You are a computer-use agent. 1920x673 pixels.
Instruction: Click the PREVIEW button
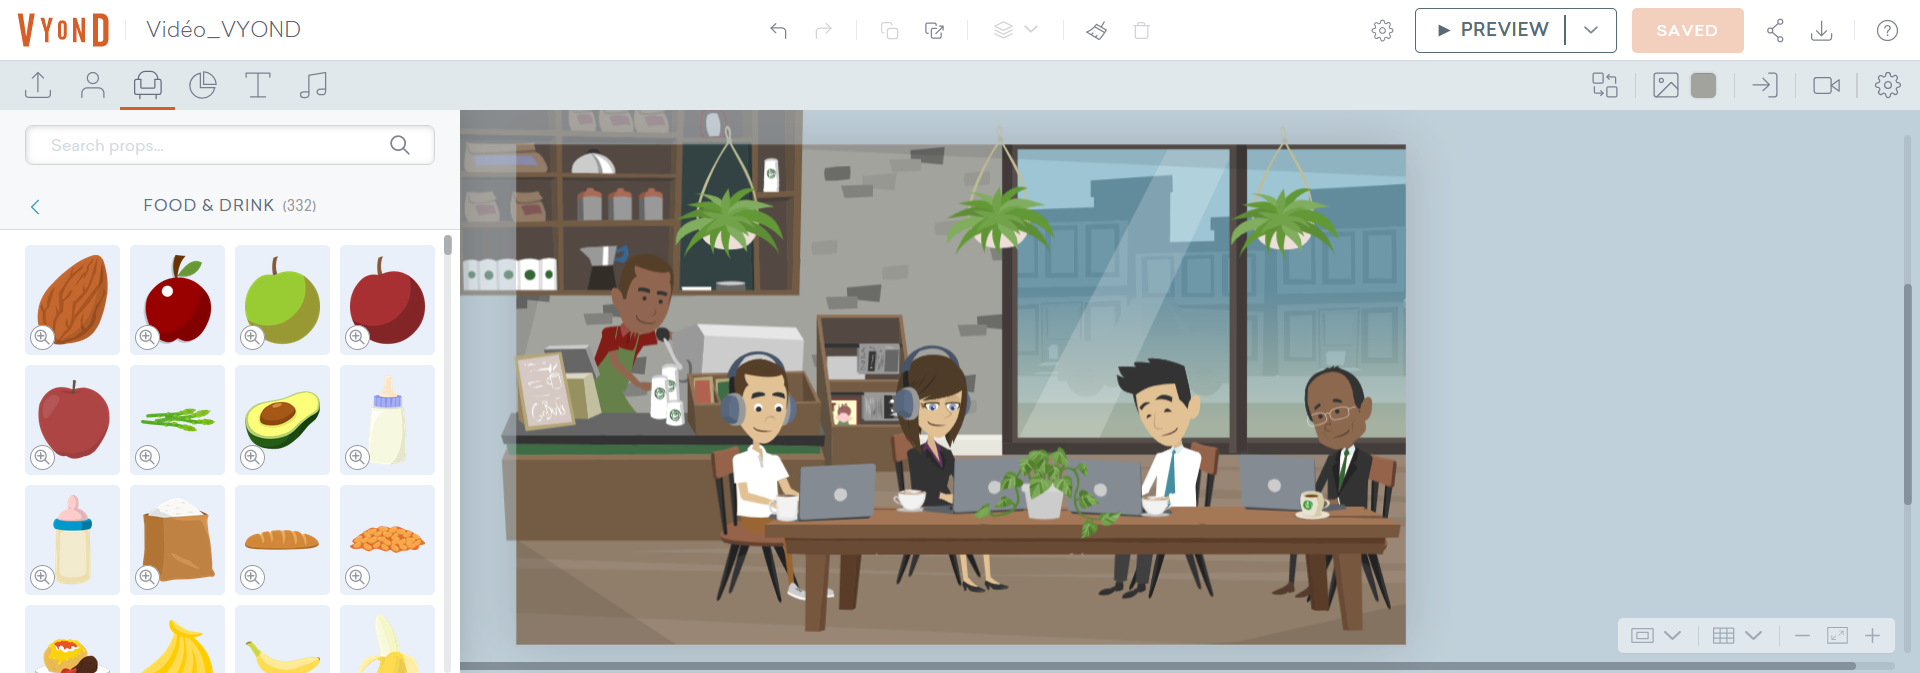pyautogui.click(x=1491, y=30)
